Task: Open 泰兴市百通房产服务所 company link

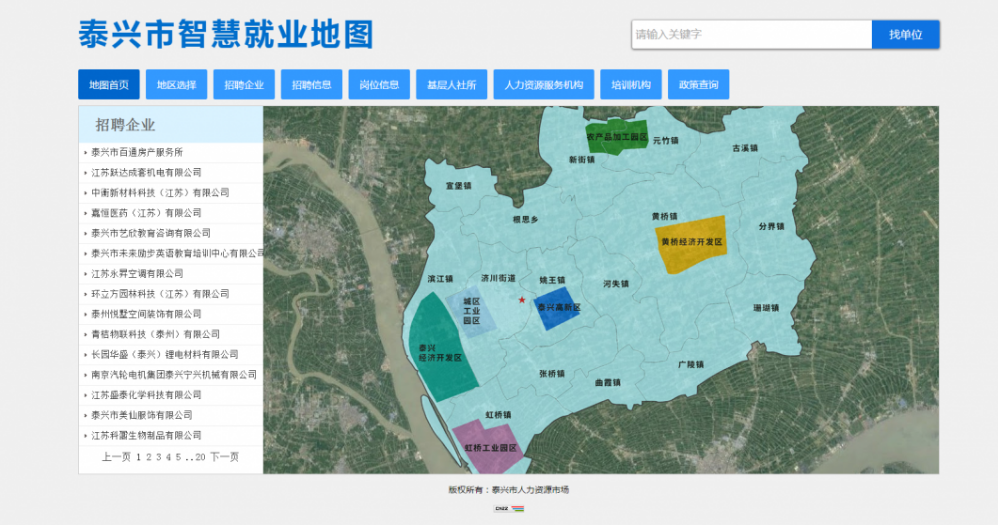Action: coord(137,152)
